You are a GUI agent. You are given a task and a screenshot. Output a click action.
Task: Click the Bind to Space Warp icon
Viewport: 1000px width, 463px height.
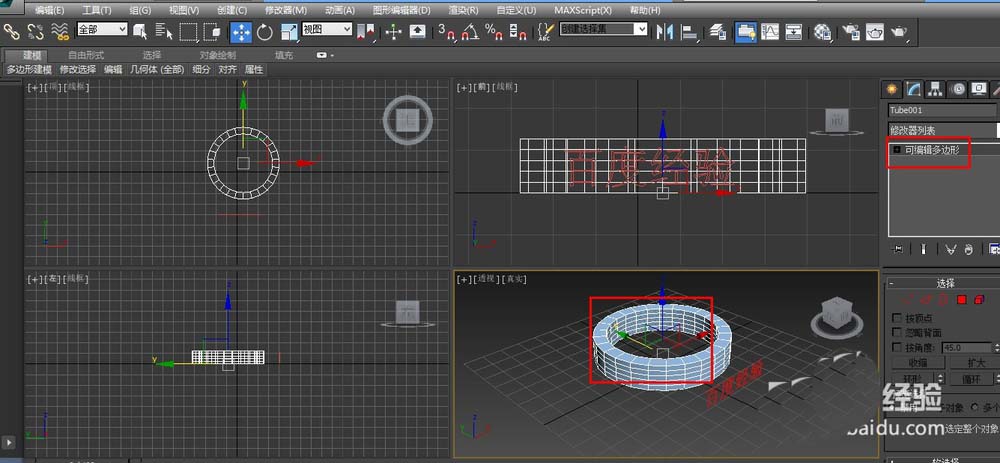tap(60, 31)
